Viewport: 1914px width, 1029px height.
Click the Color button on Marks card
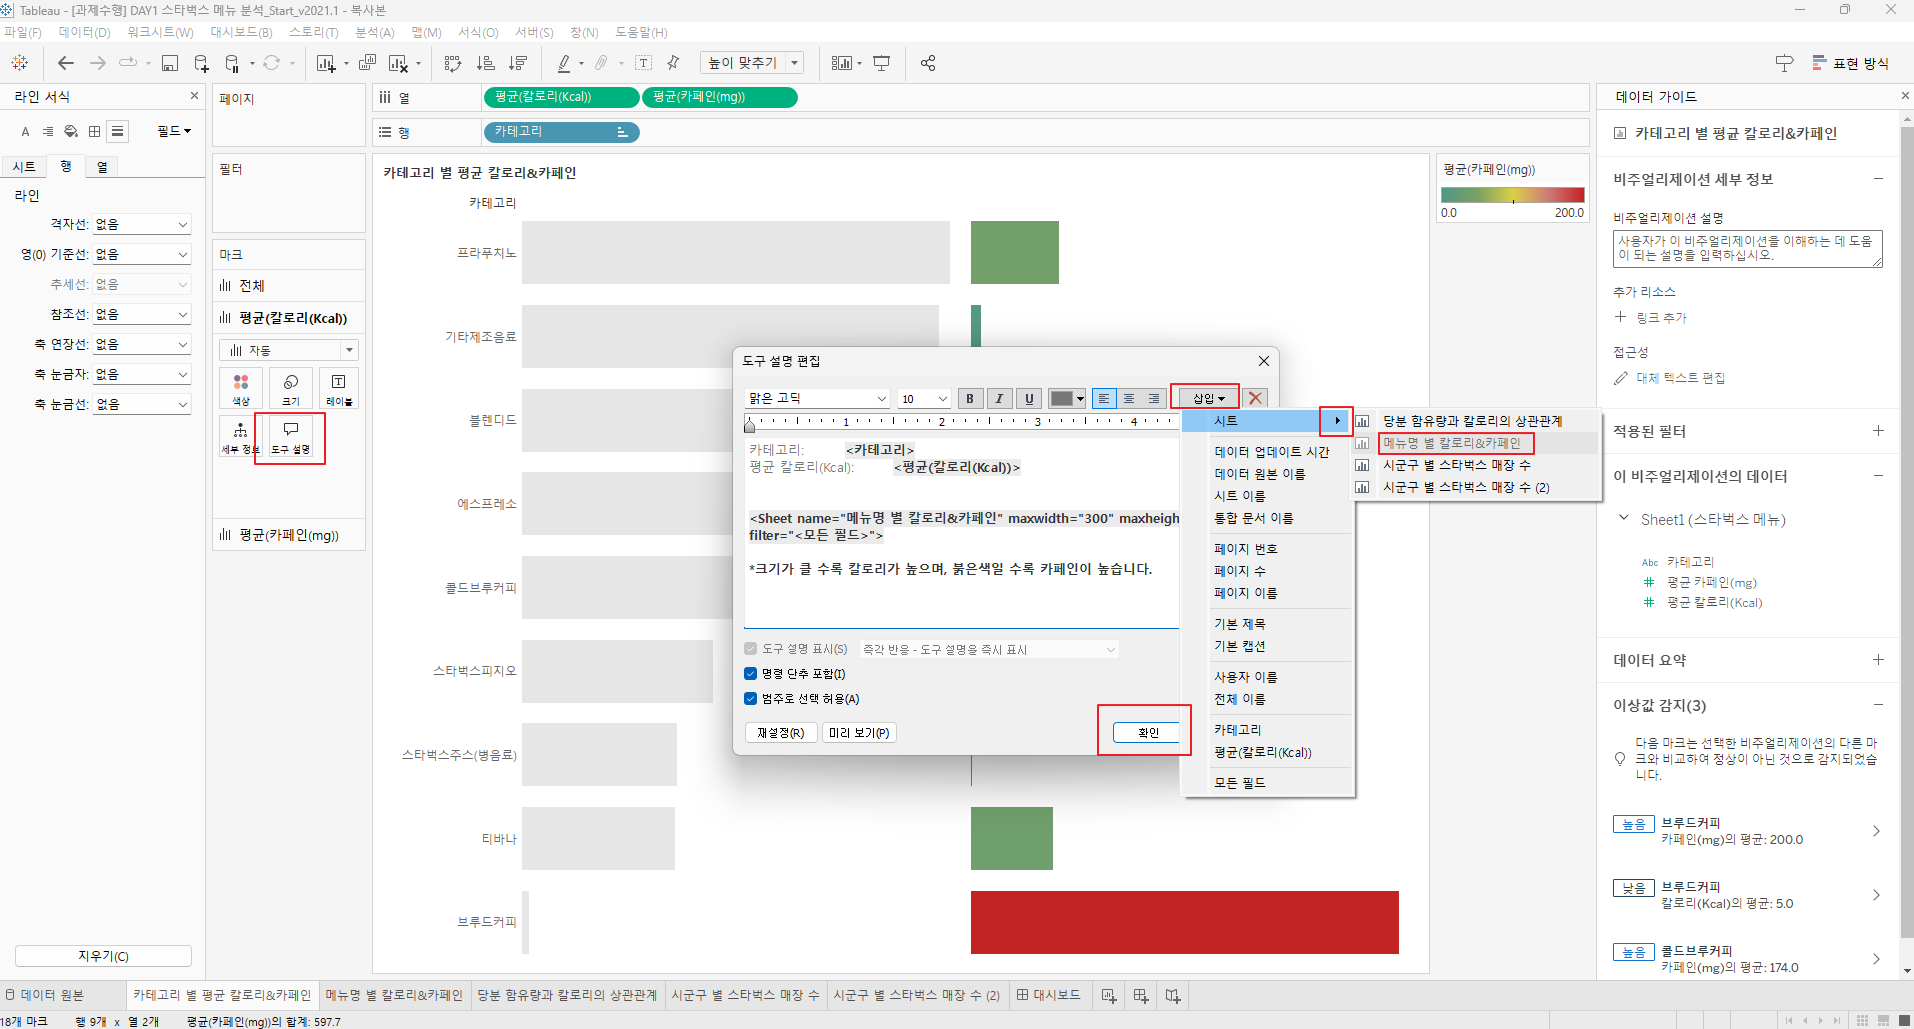point(241,388)
